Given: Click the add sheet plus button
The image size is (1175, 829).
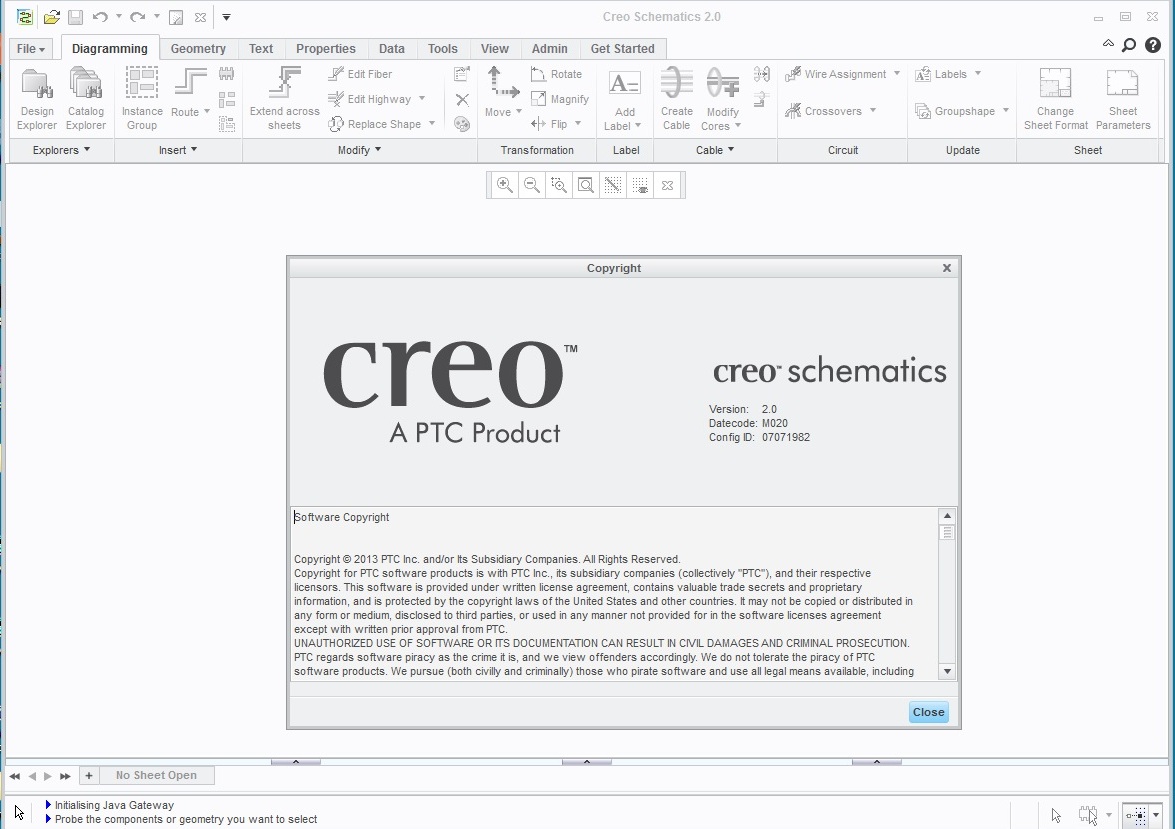Looking at the screenshot, I should click(88, 776).
